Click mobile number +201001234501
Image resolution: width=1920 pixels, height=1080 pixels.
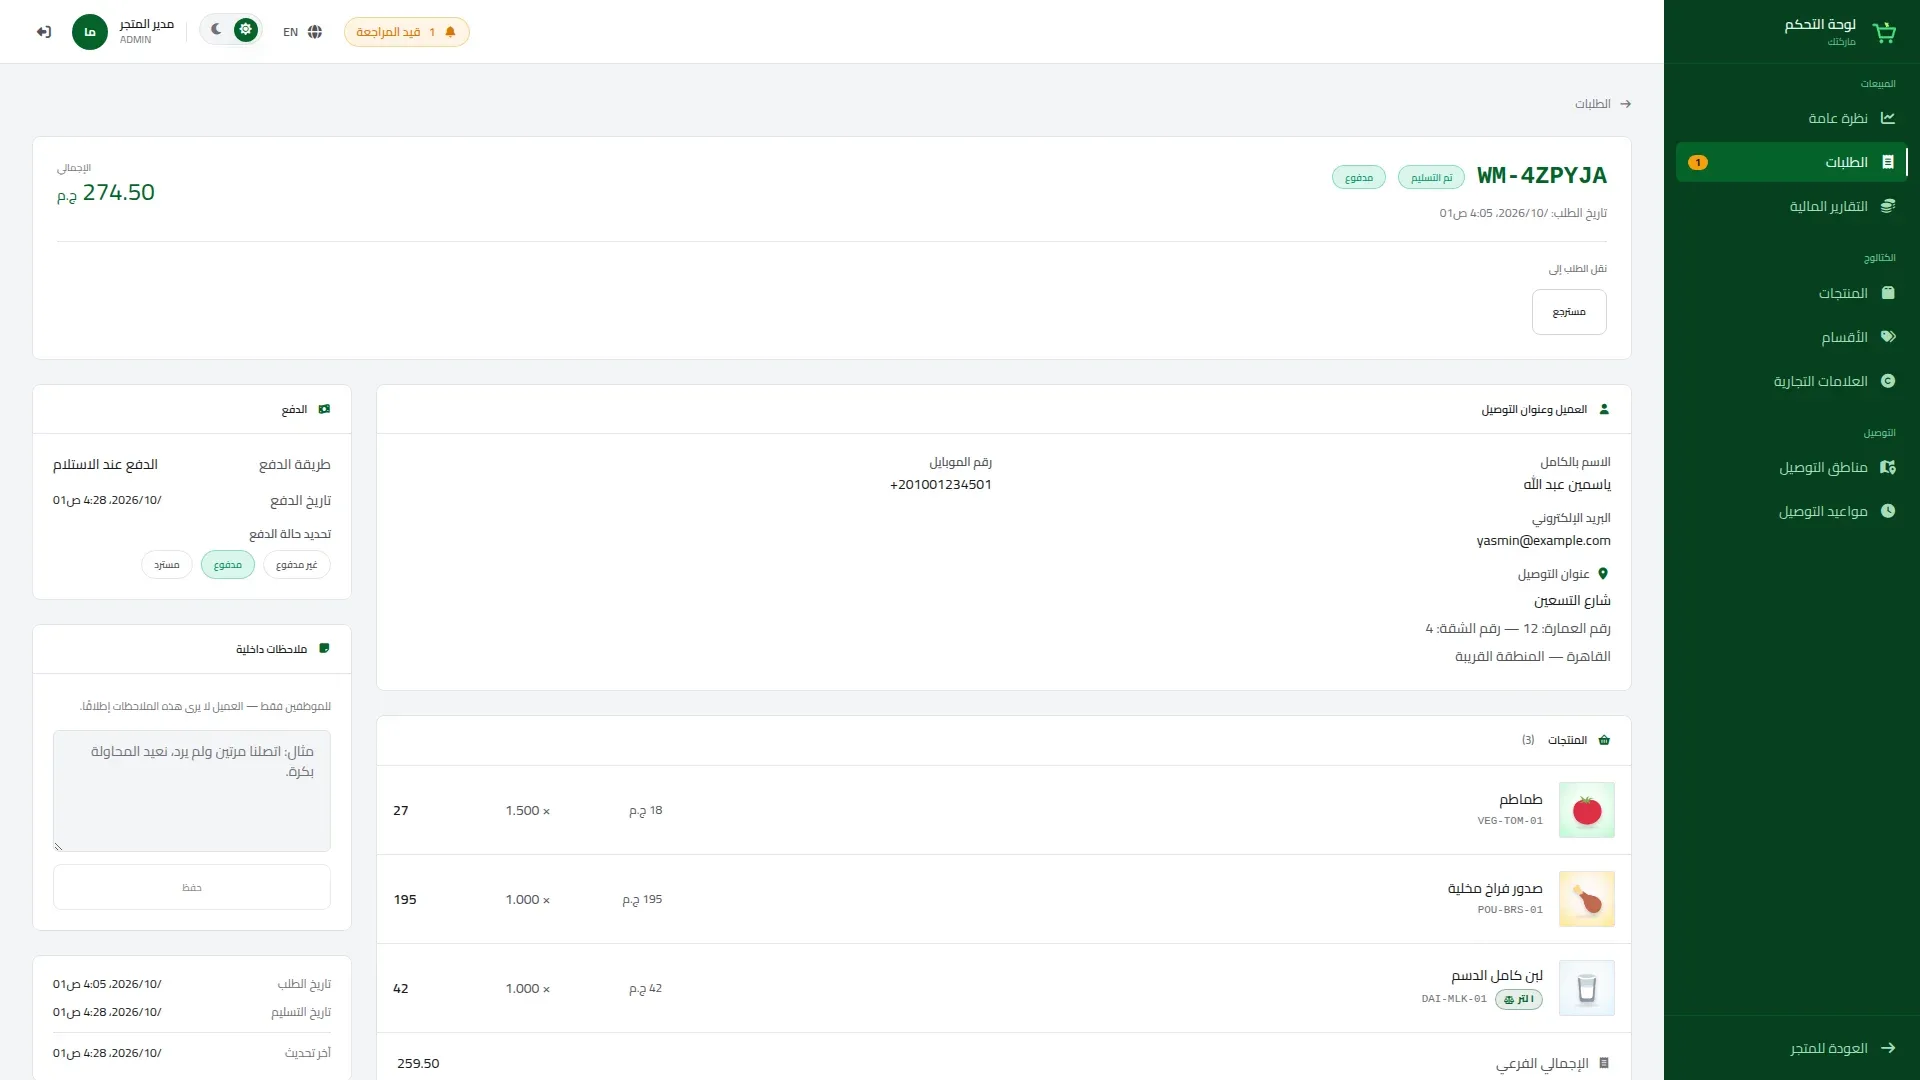(x=941, y=485)
